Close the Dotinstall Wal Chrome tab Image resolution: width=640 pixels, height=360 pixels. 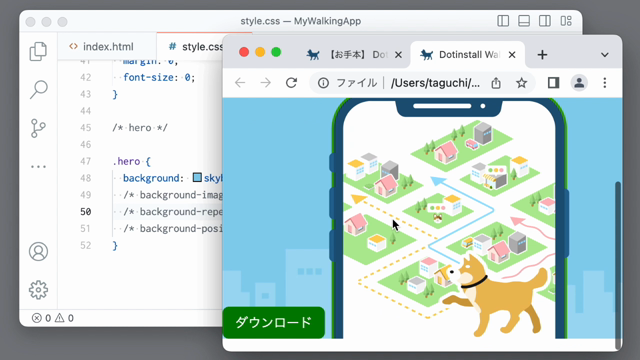point(512,55)
